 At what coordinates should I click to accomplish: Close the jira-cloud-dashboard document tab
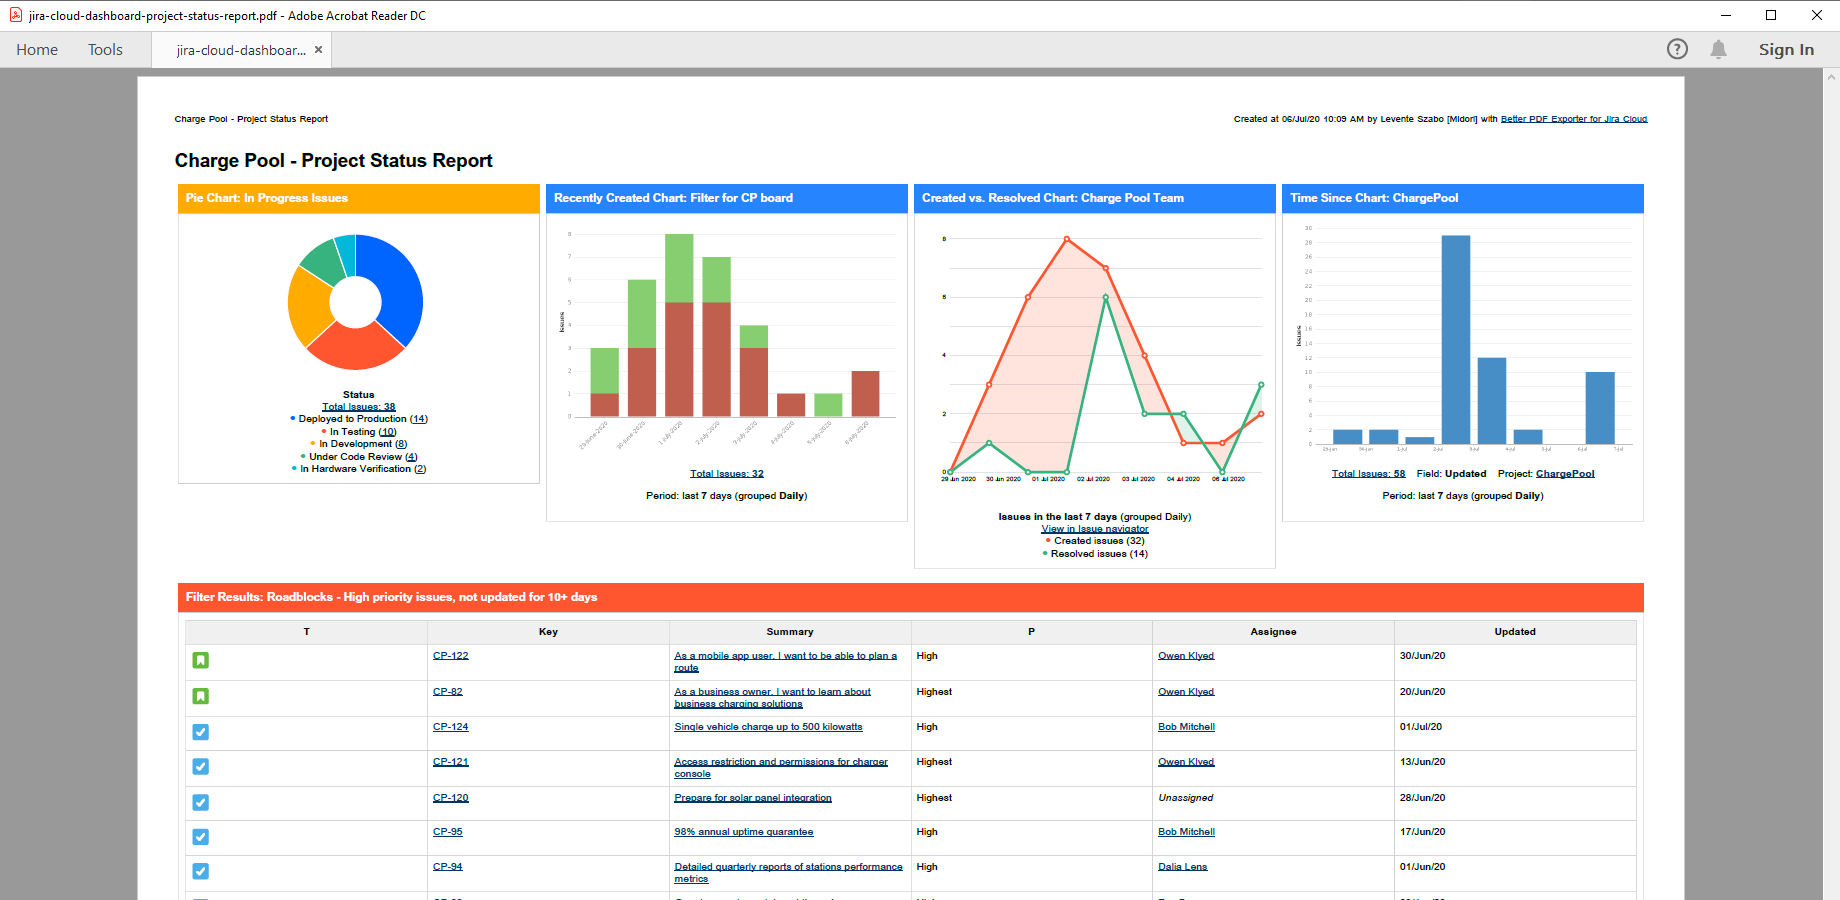pyautogui.click(x=318, y=48)
